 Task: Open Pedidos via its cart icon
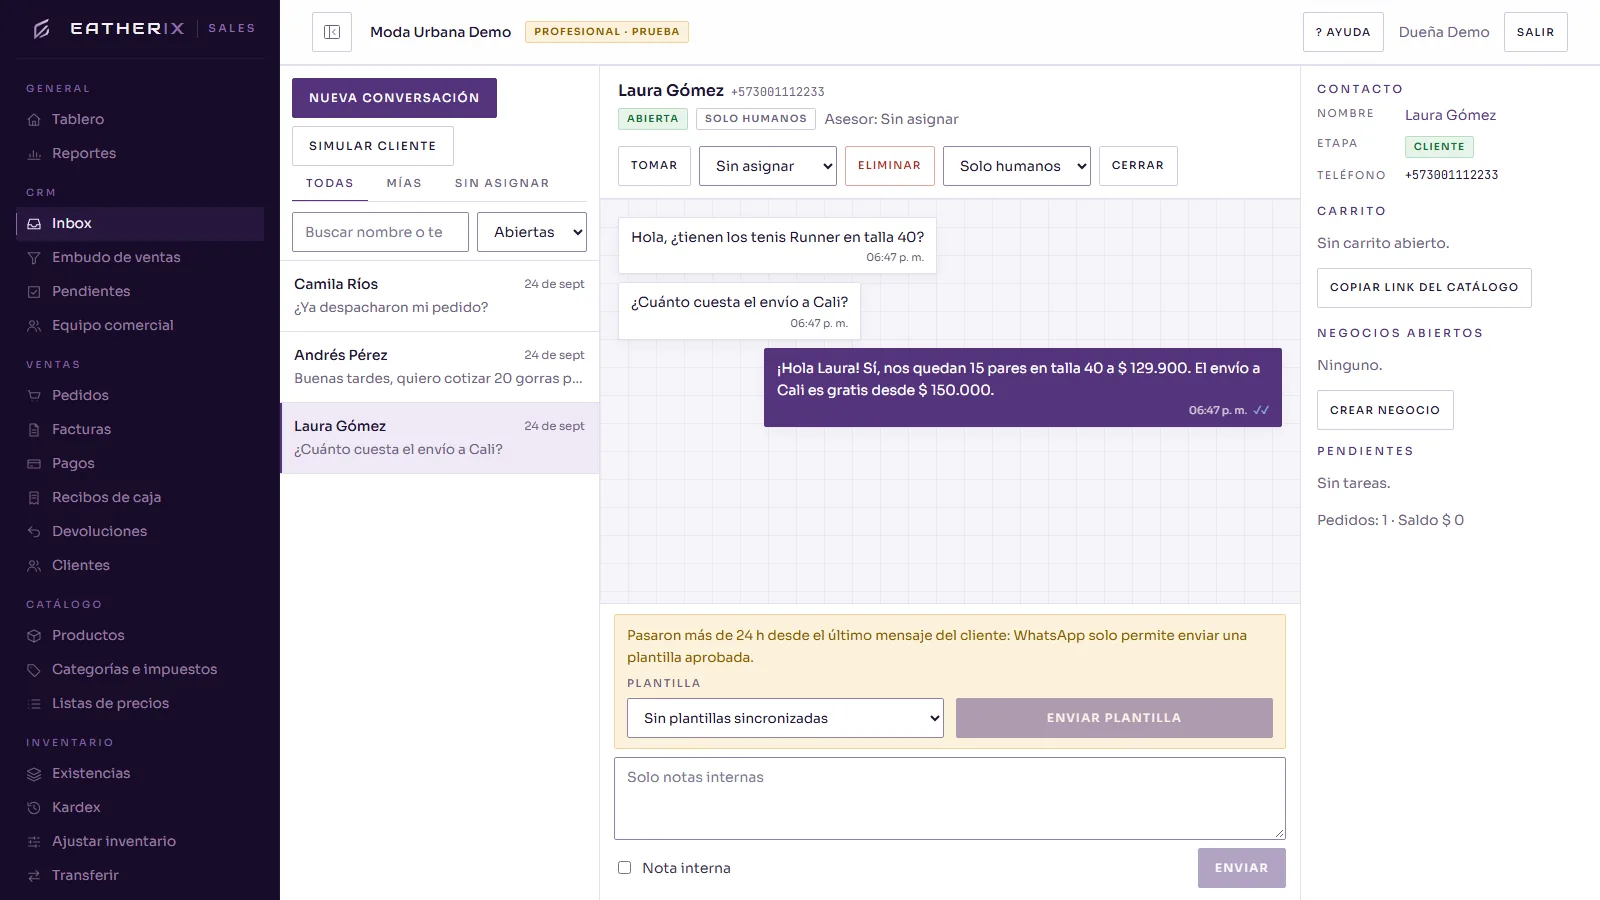point(34,396)
